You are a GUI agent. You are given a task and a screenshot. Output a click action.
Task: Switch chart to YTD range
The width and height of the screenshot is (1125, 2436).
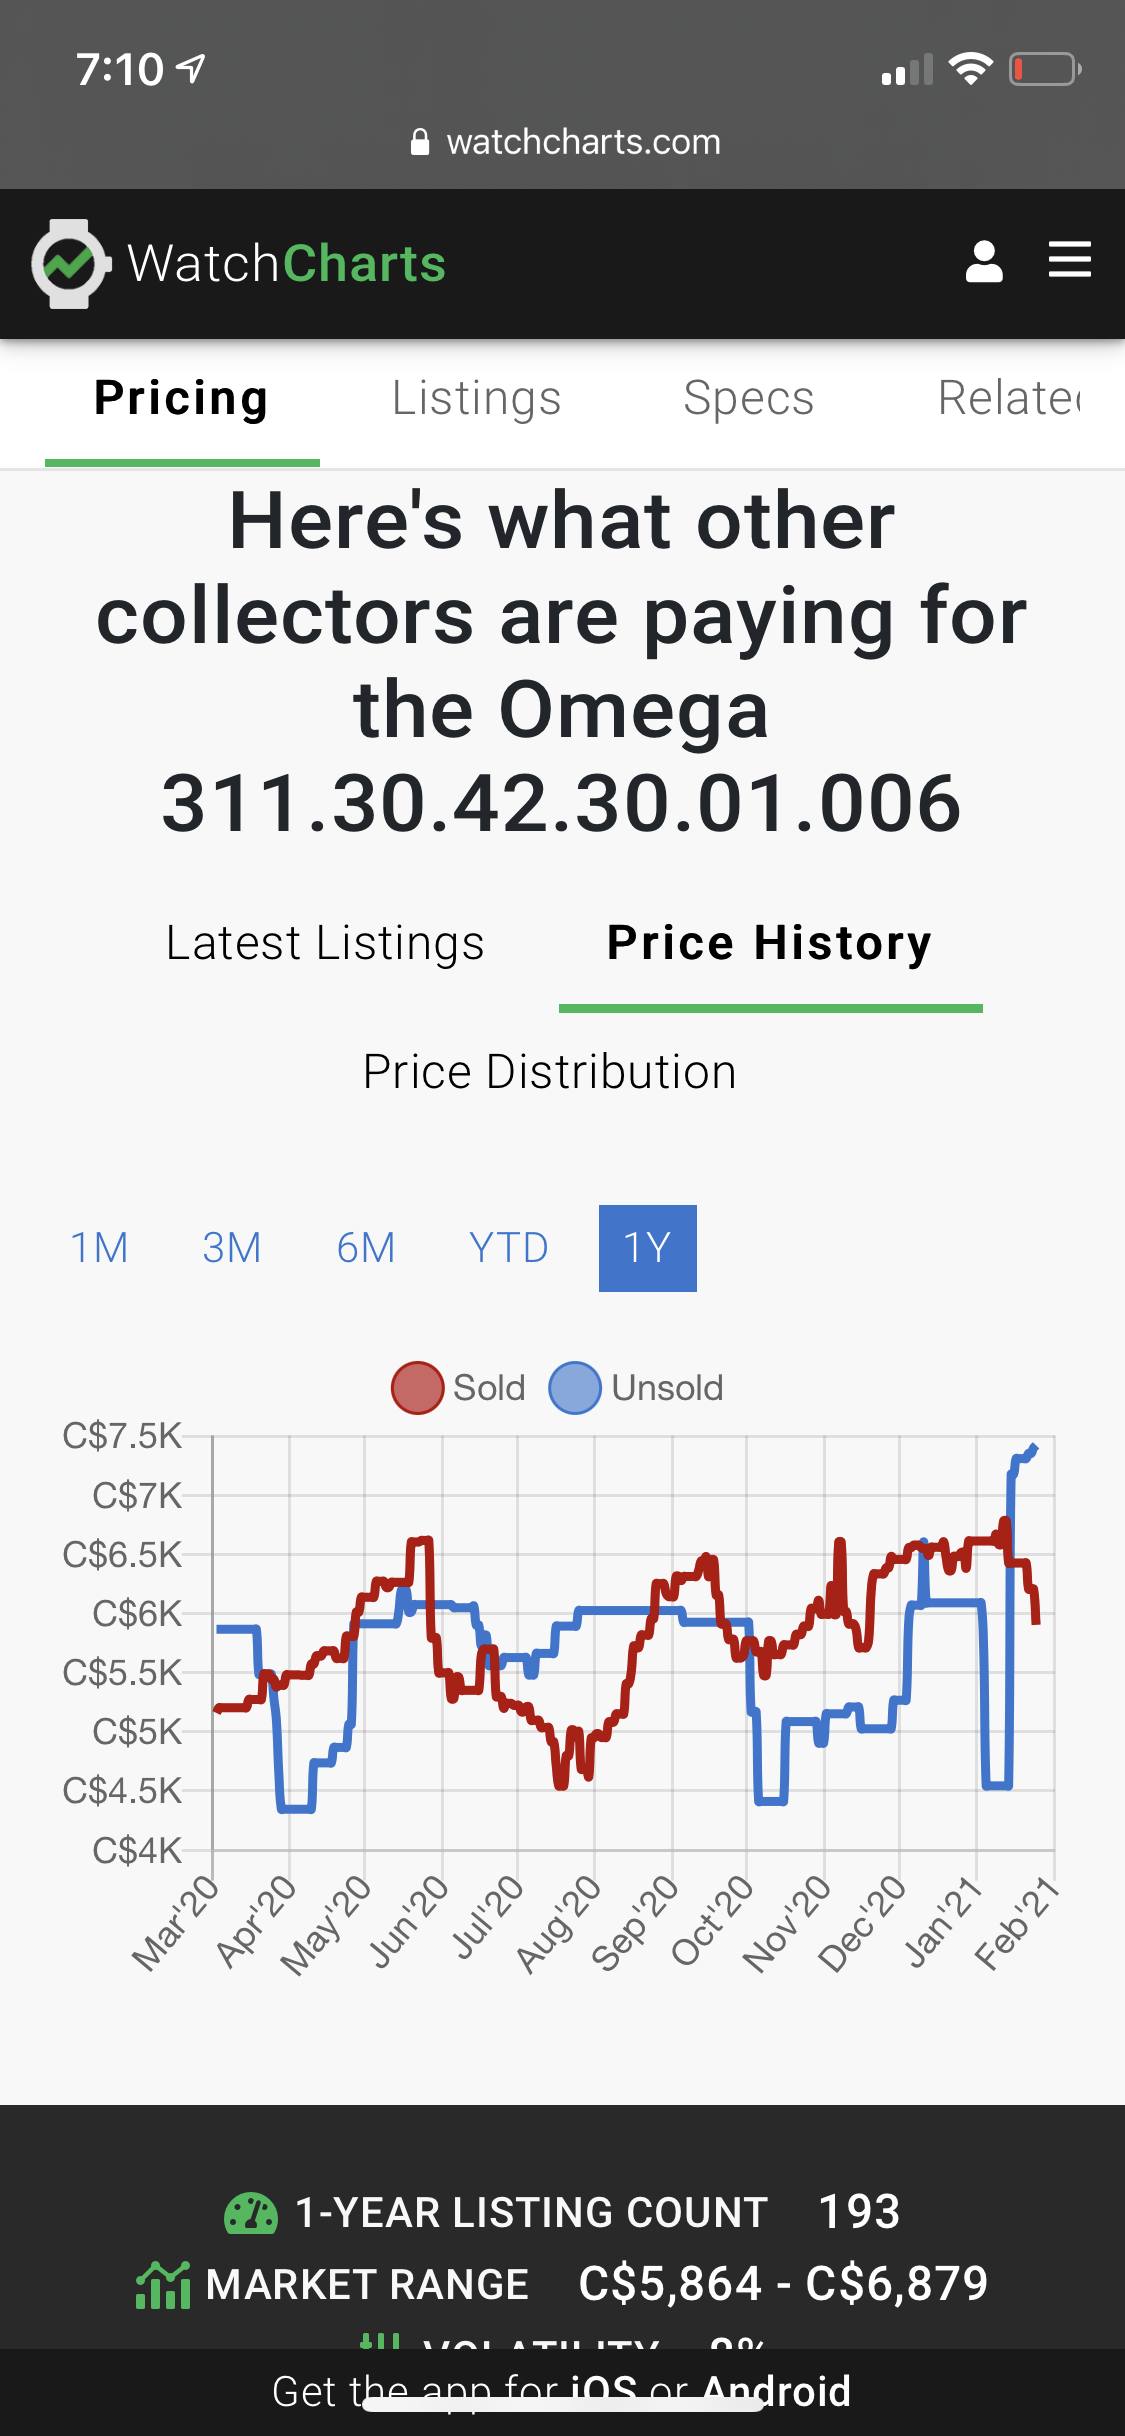coord(508,1248)
